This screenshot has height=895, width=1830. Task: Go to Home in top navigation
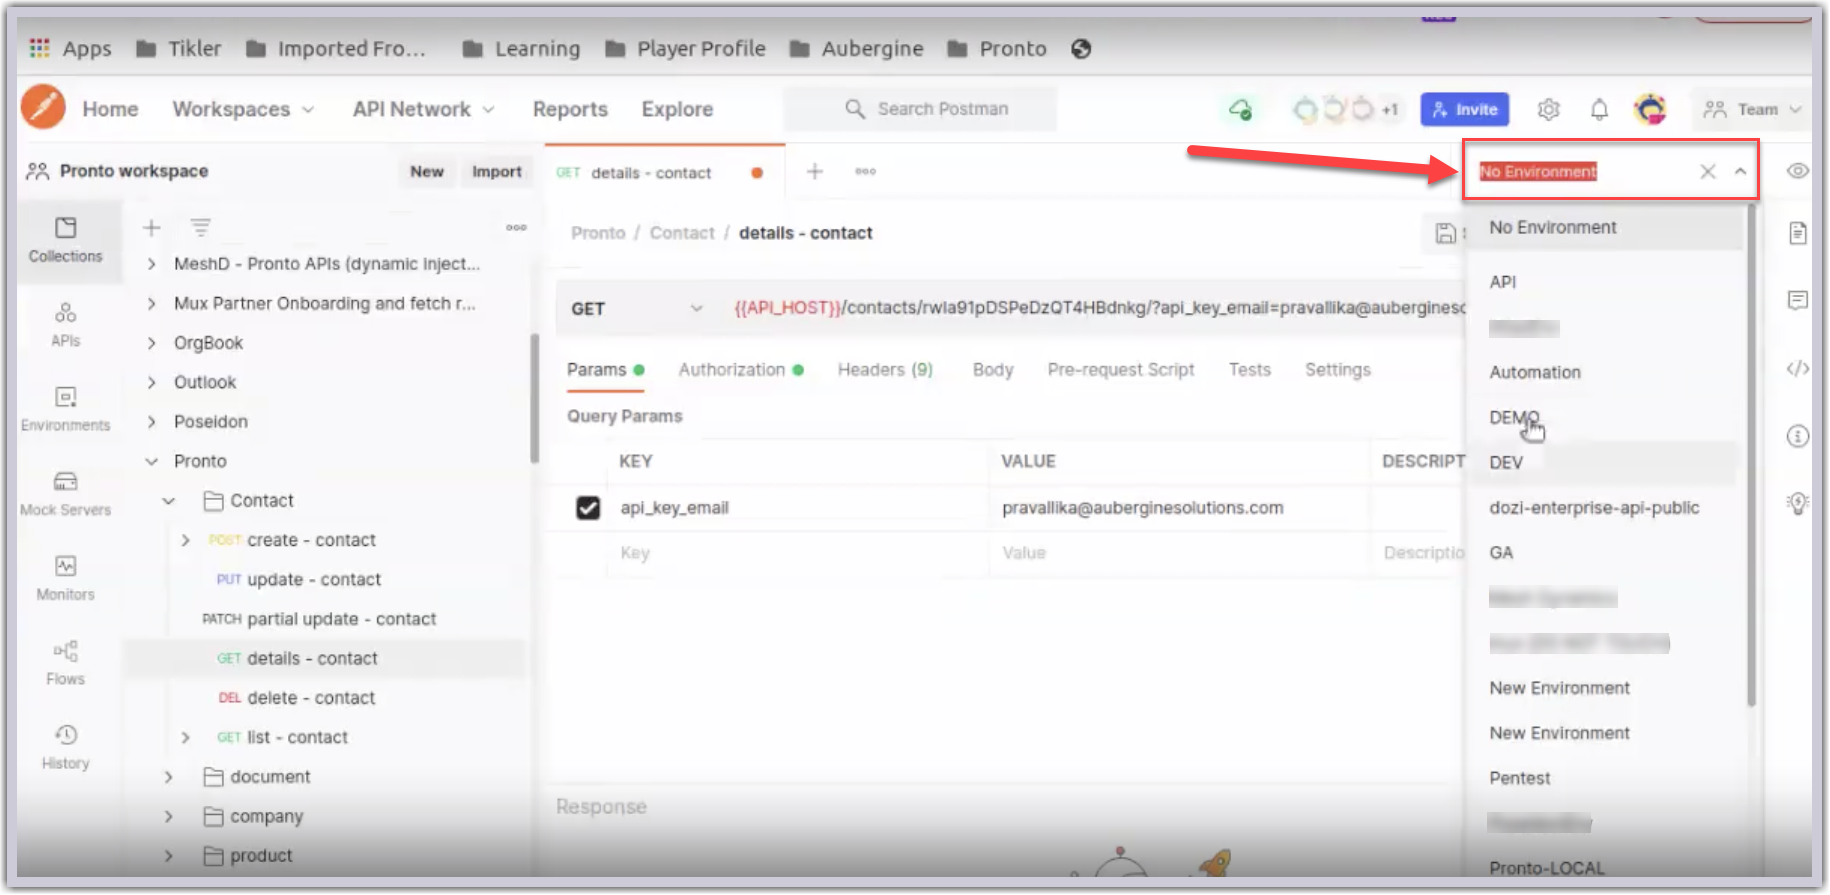110,109
